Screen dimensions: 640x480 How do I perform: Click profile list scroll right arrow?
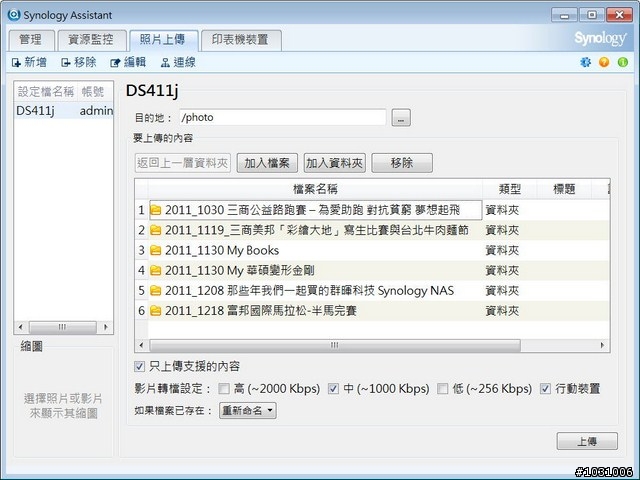click(x=106, y=327)
